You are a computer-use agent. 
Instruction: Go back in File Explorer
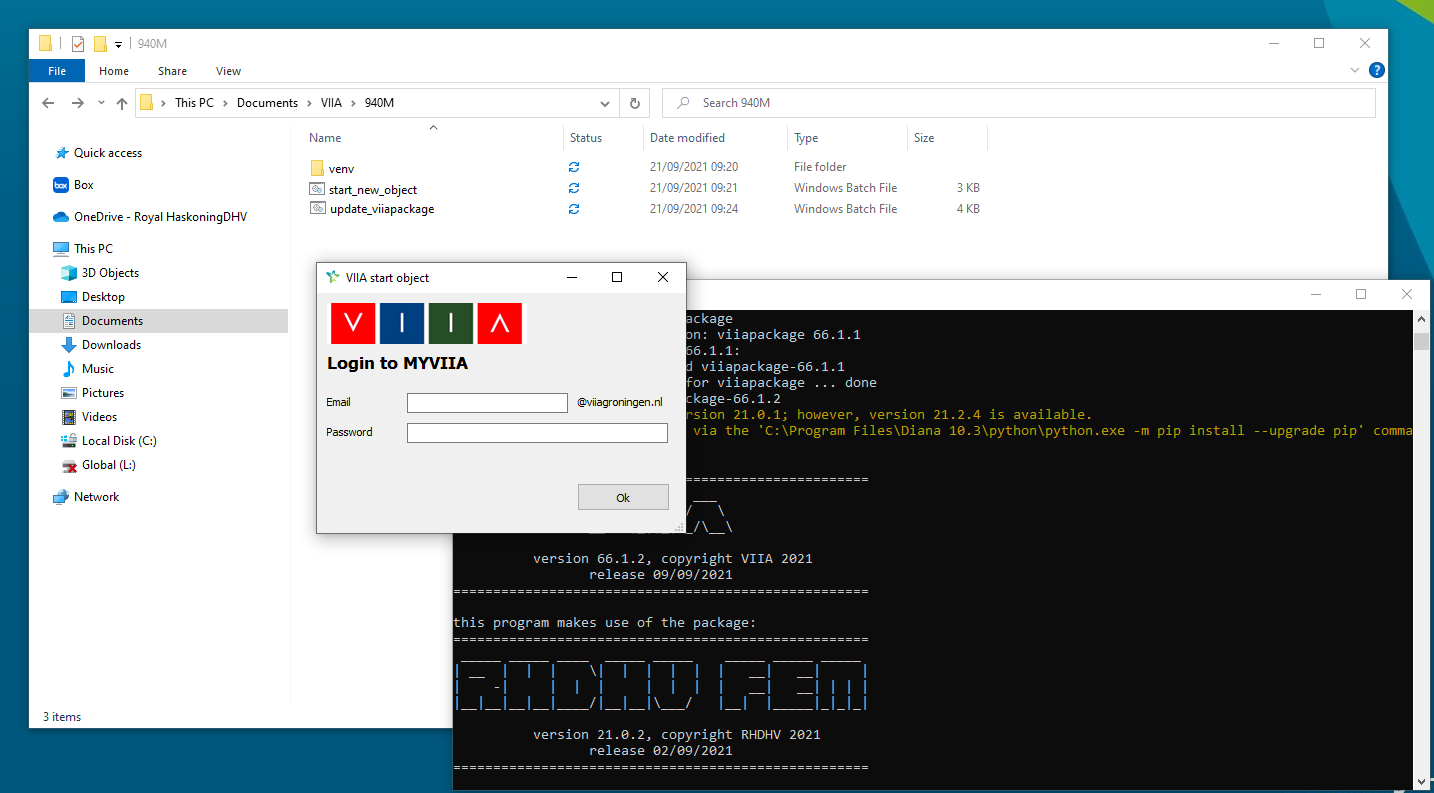point(48,103)
